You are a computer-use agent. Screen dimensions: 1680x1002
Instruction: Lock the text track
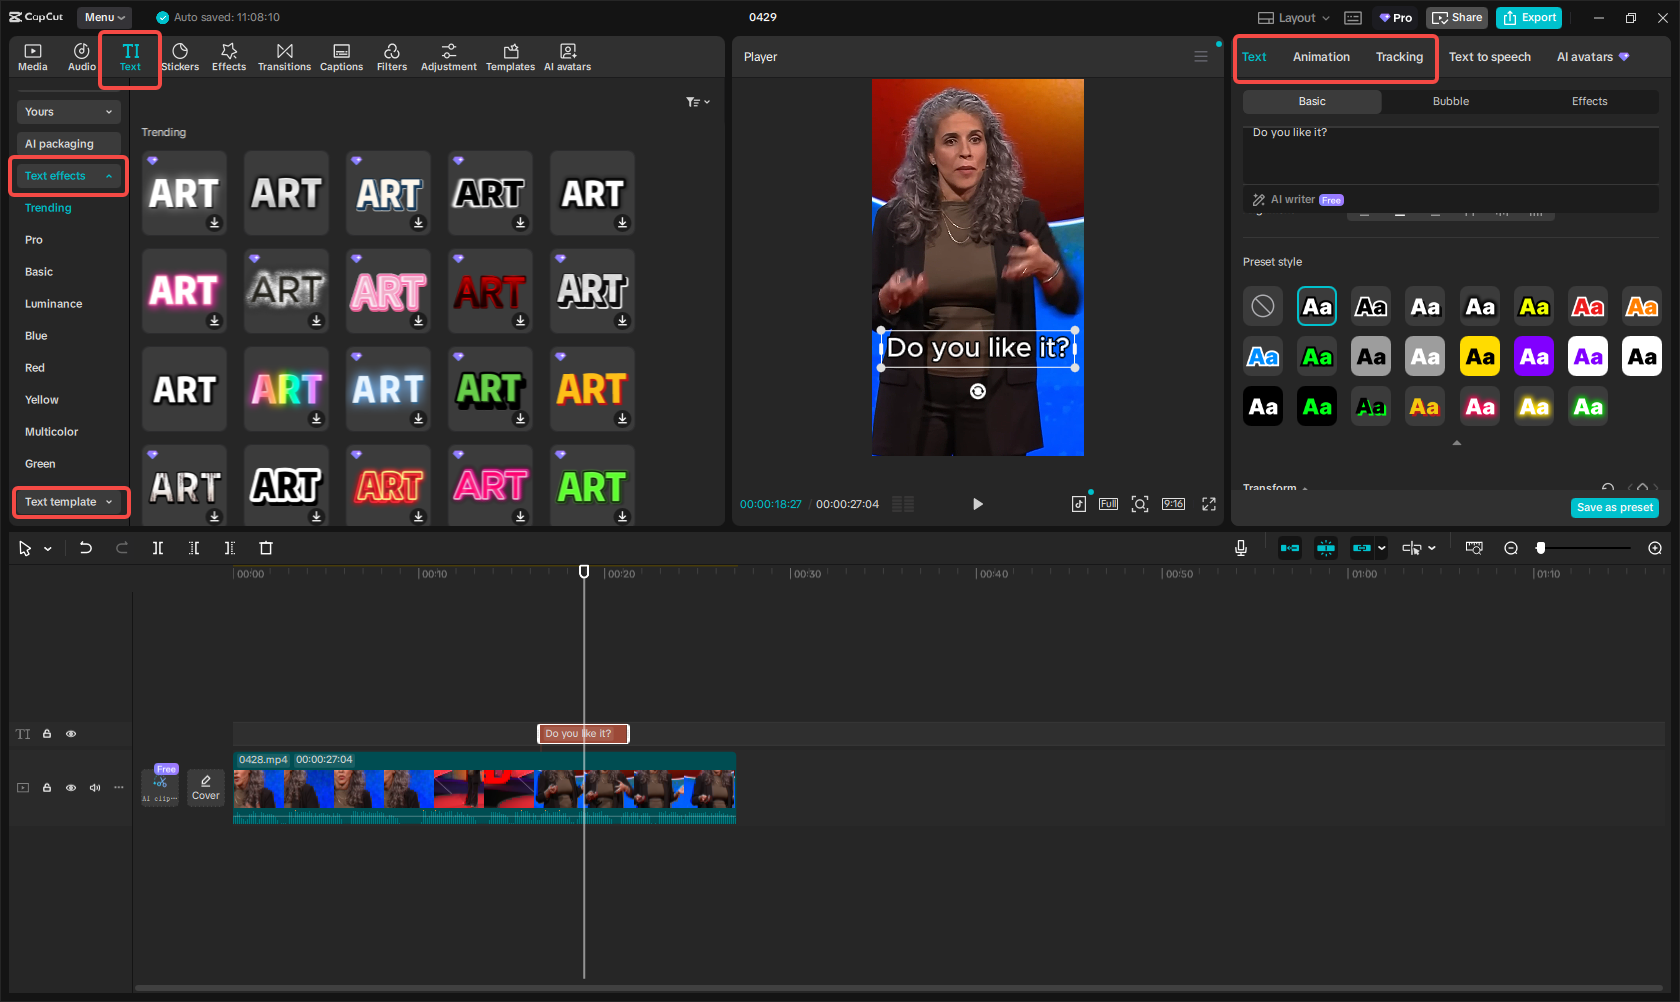click(x=47, y=734)
